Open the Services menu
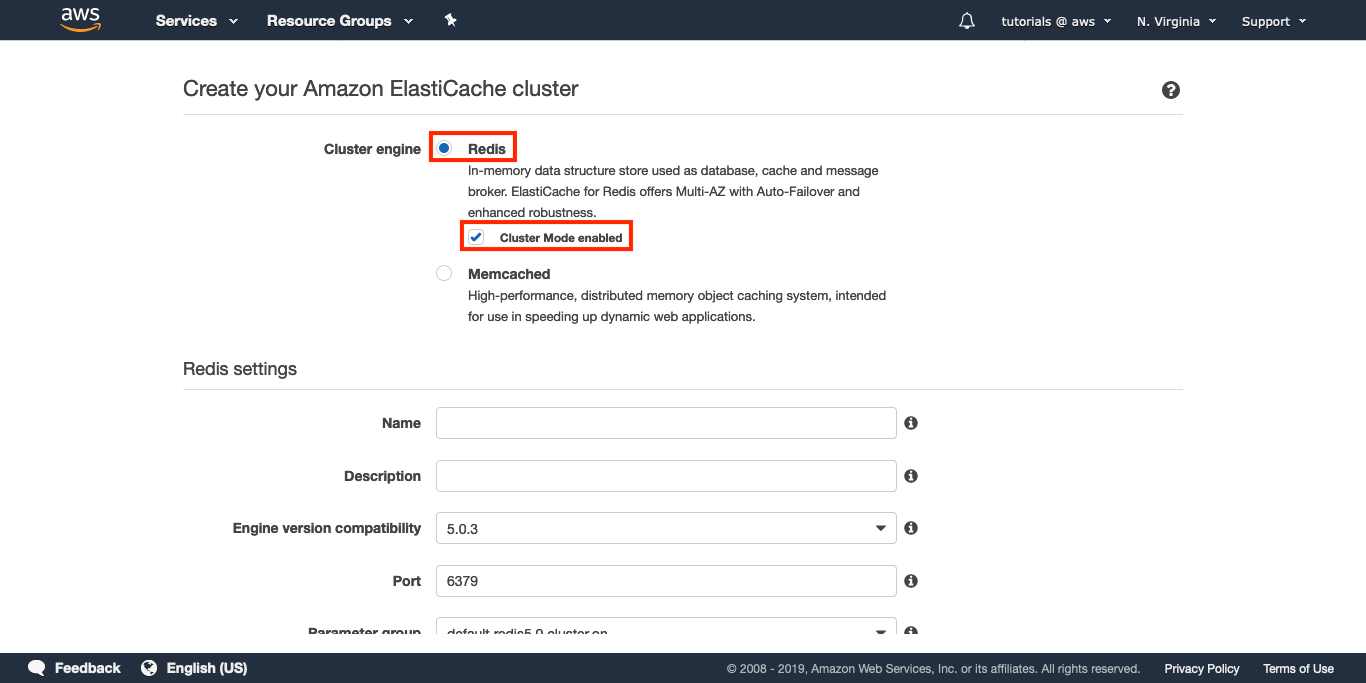 [x=196, y=21]
